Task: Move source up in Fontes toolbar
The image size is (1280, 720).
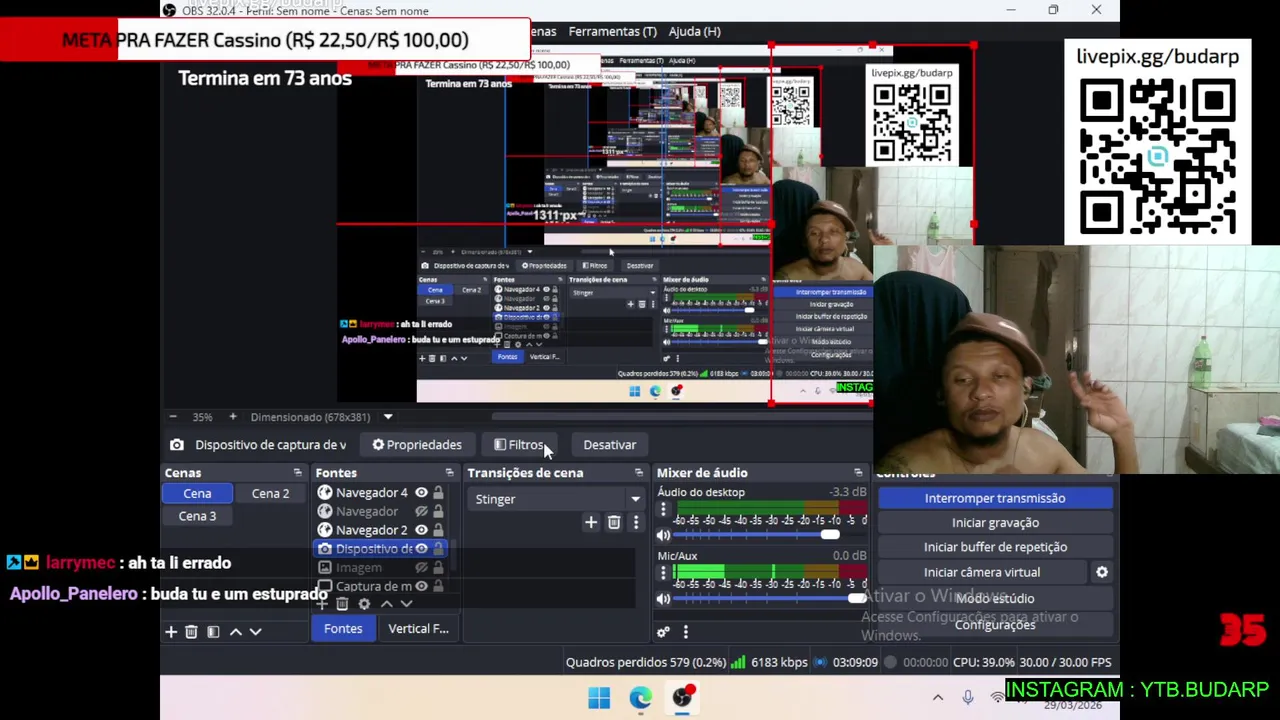Action: click(387, 604)
